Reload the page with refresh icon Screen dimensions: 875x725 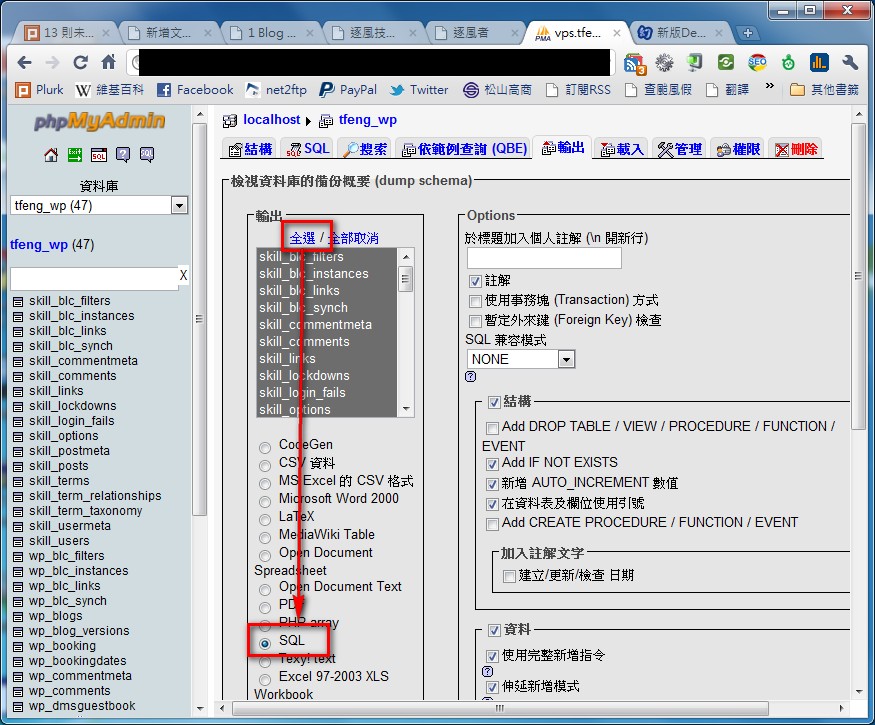[x=81, y=62]
